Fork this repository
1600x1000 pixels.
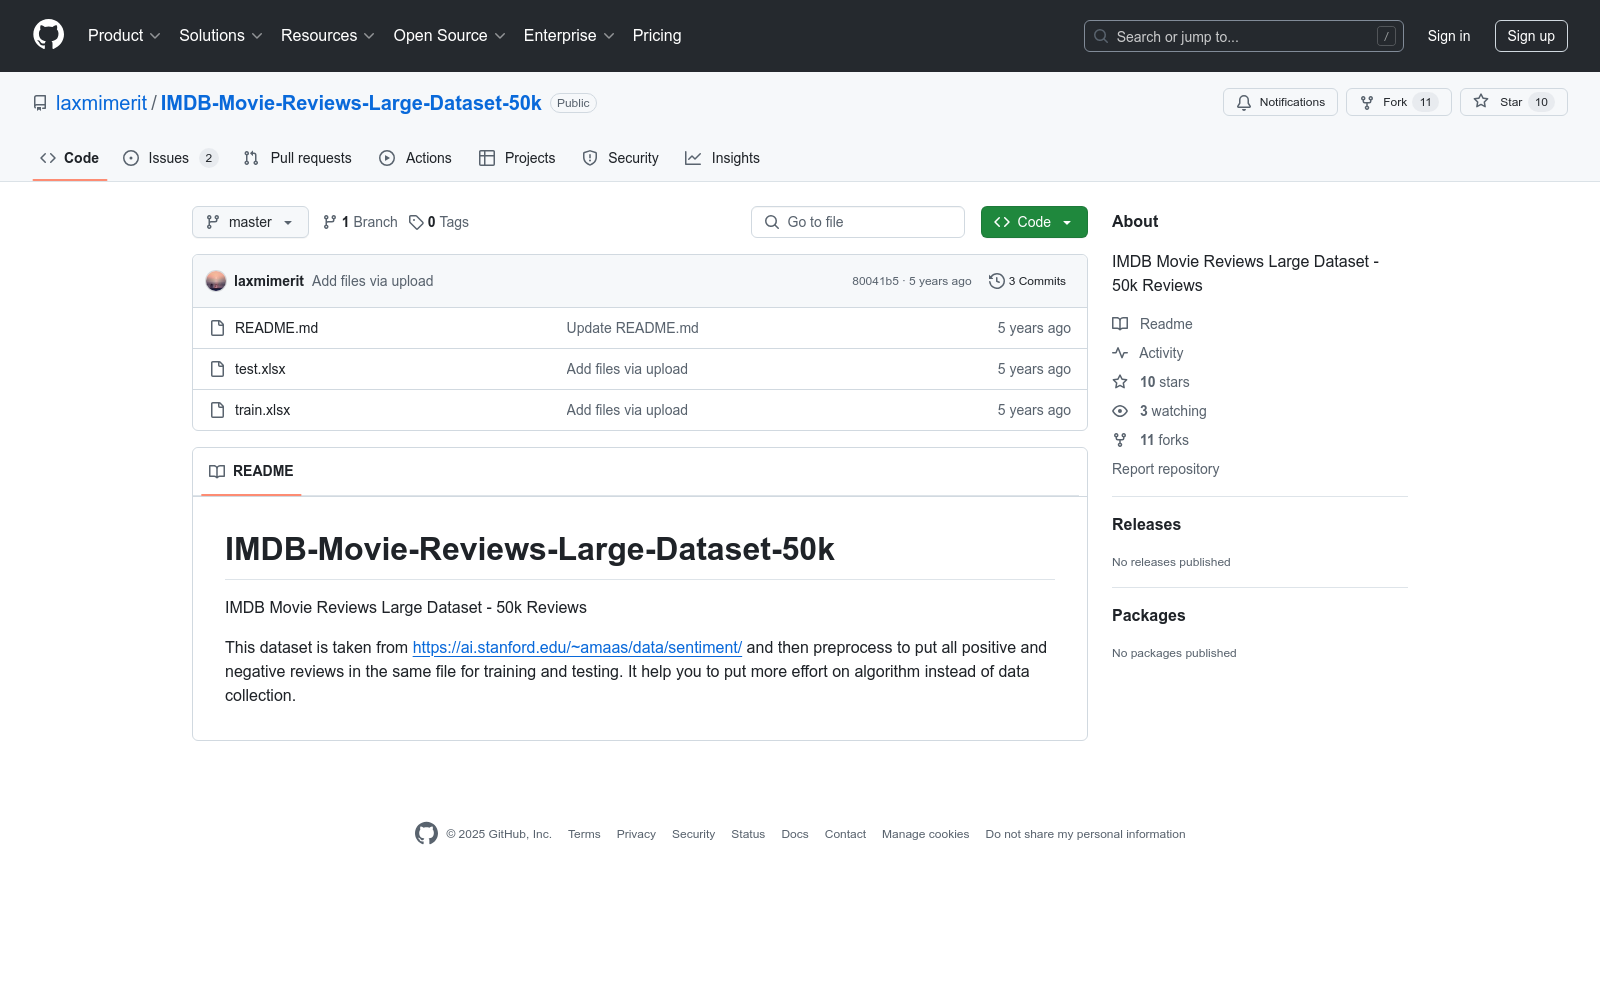[1399, 102]
